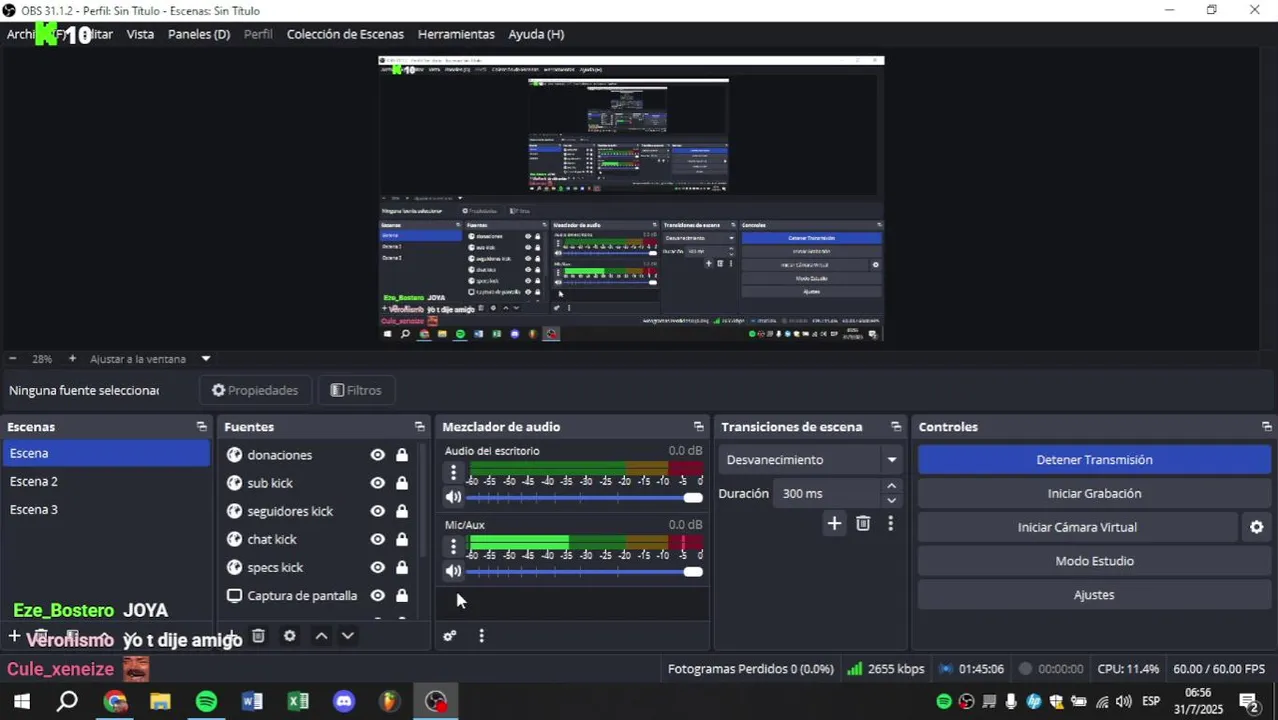Zoom out the preview with minus
Viewport: 1278px width, 720px height.
(12, 359)
